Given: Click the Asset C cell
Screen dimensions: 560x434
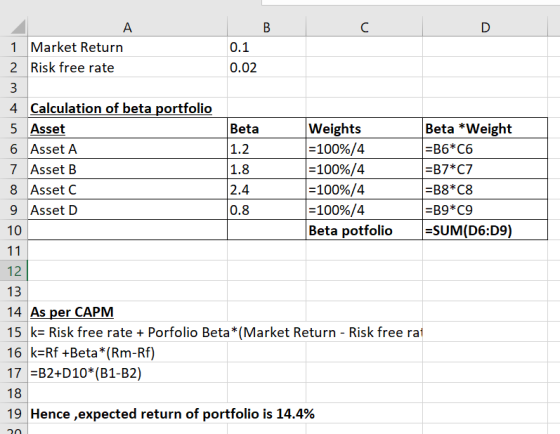Looking at the screenshot, I should (128, 190).
